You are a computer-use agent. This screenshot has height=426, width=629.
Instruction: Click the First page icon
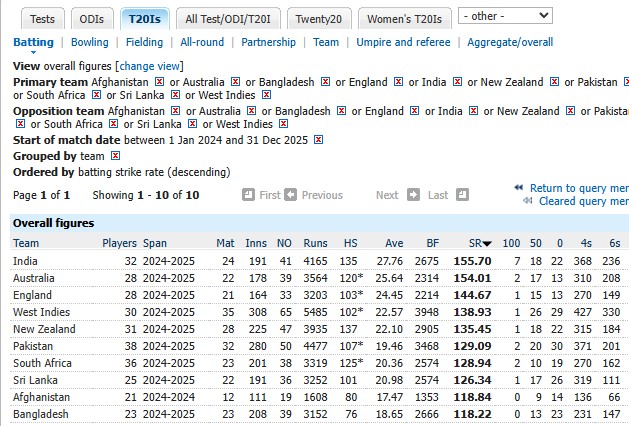click(248, 195)
